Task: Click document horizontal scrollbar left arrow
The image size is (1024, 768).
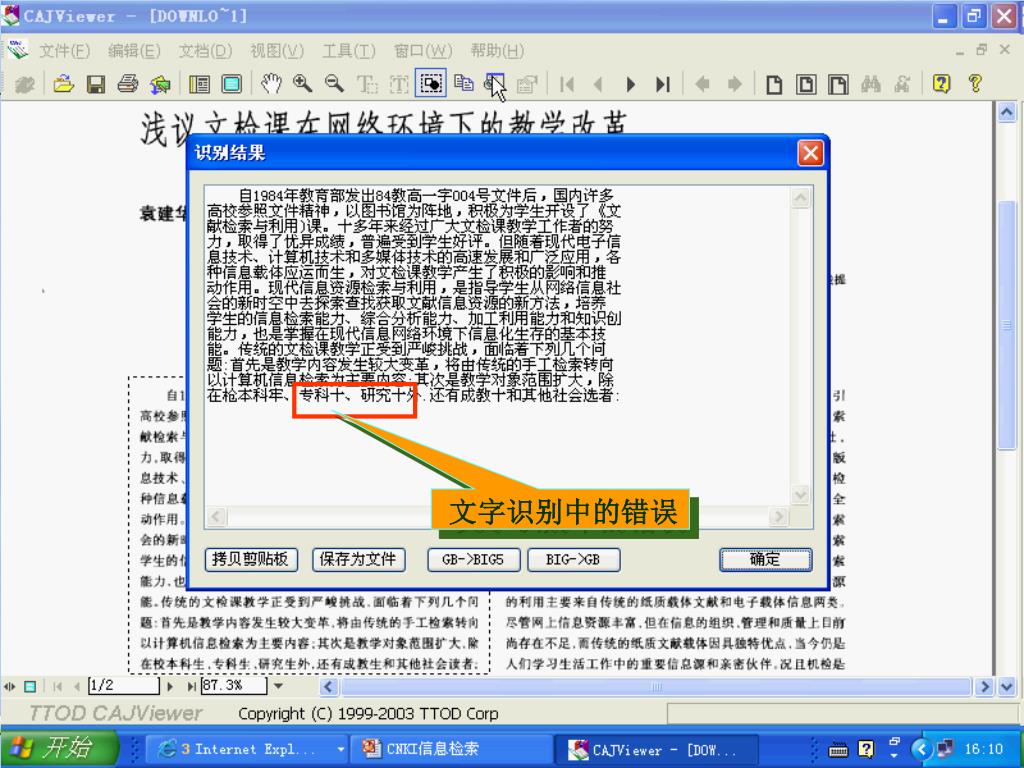Action: click(x=328, y=686)
